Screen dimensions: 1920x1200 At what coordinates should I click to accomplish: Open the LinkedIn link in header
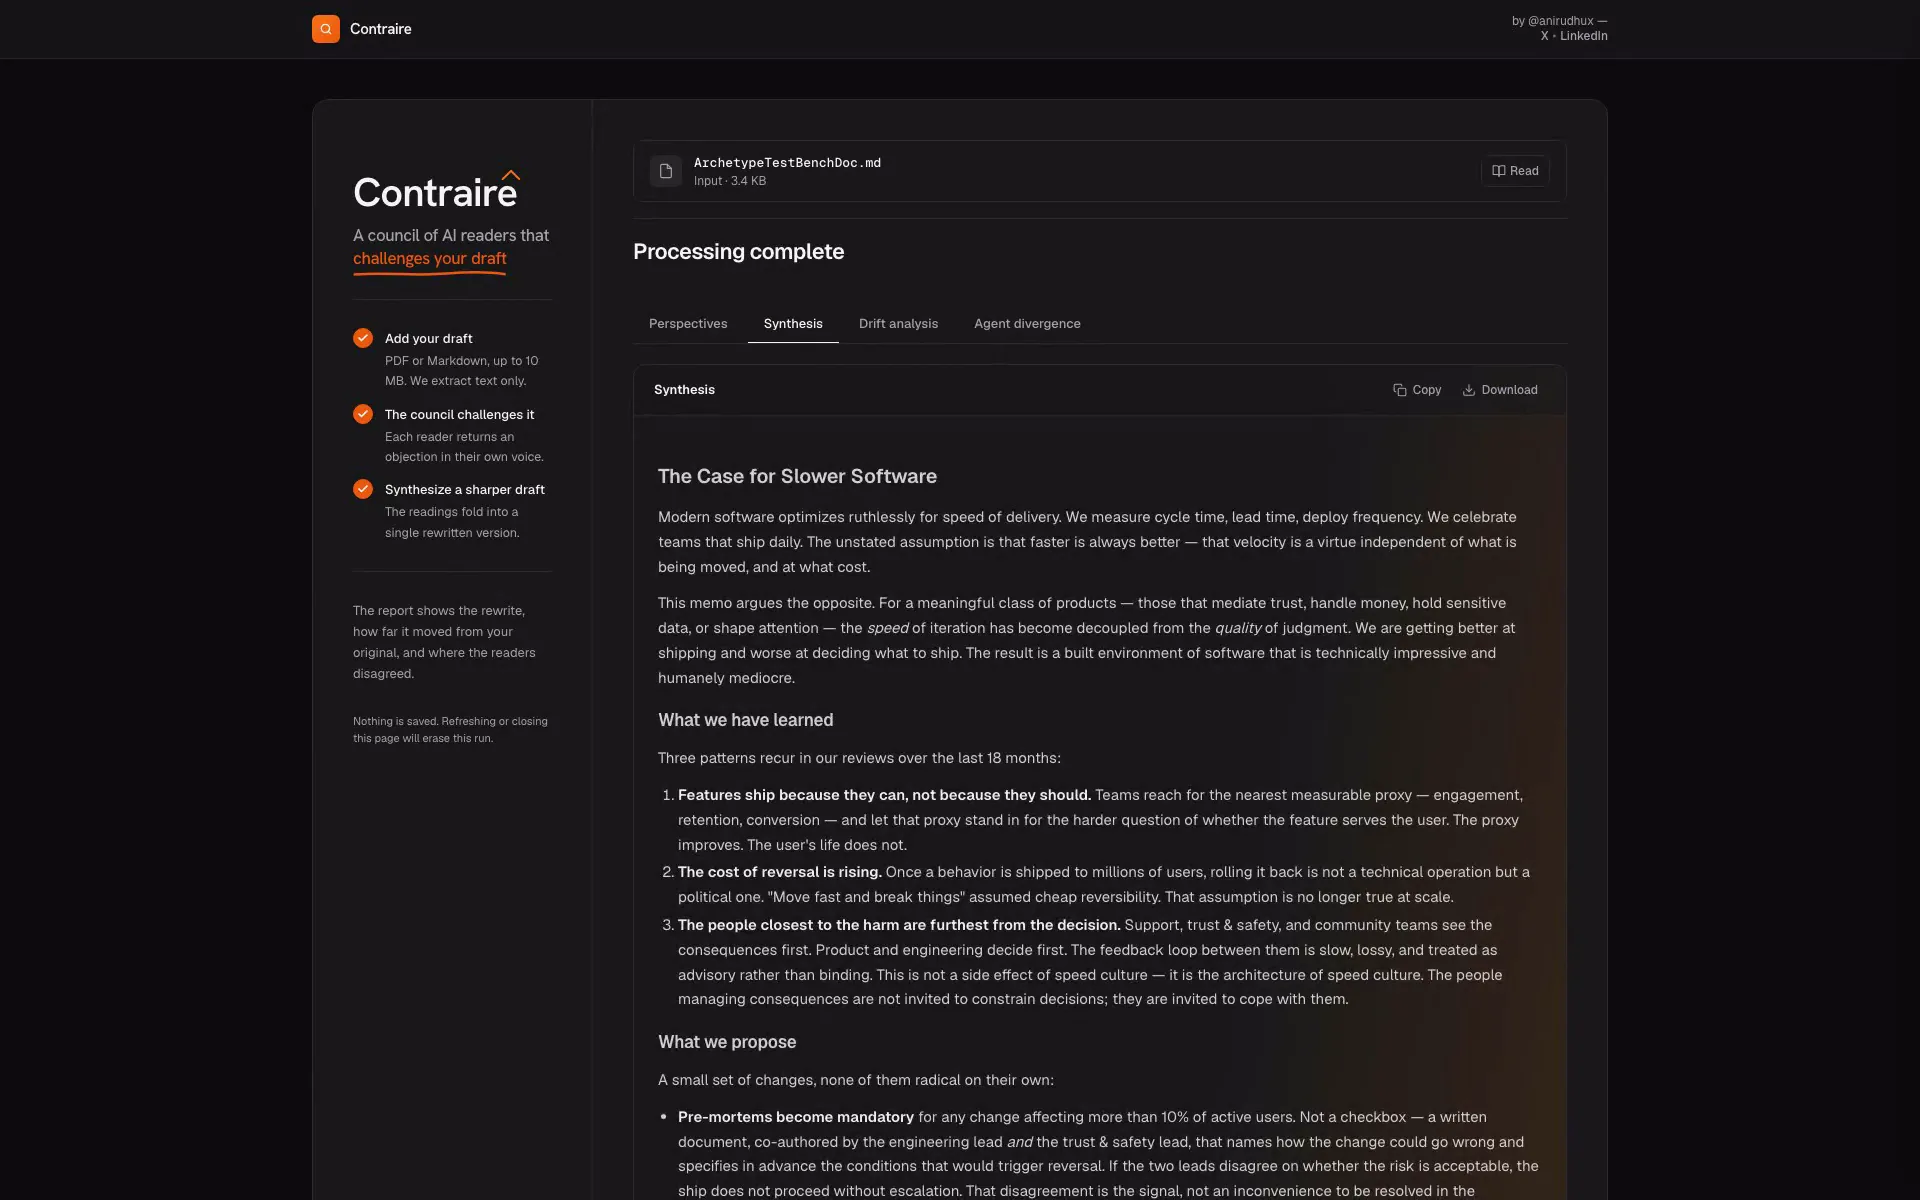1584,36
